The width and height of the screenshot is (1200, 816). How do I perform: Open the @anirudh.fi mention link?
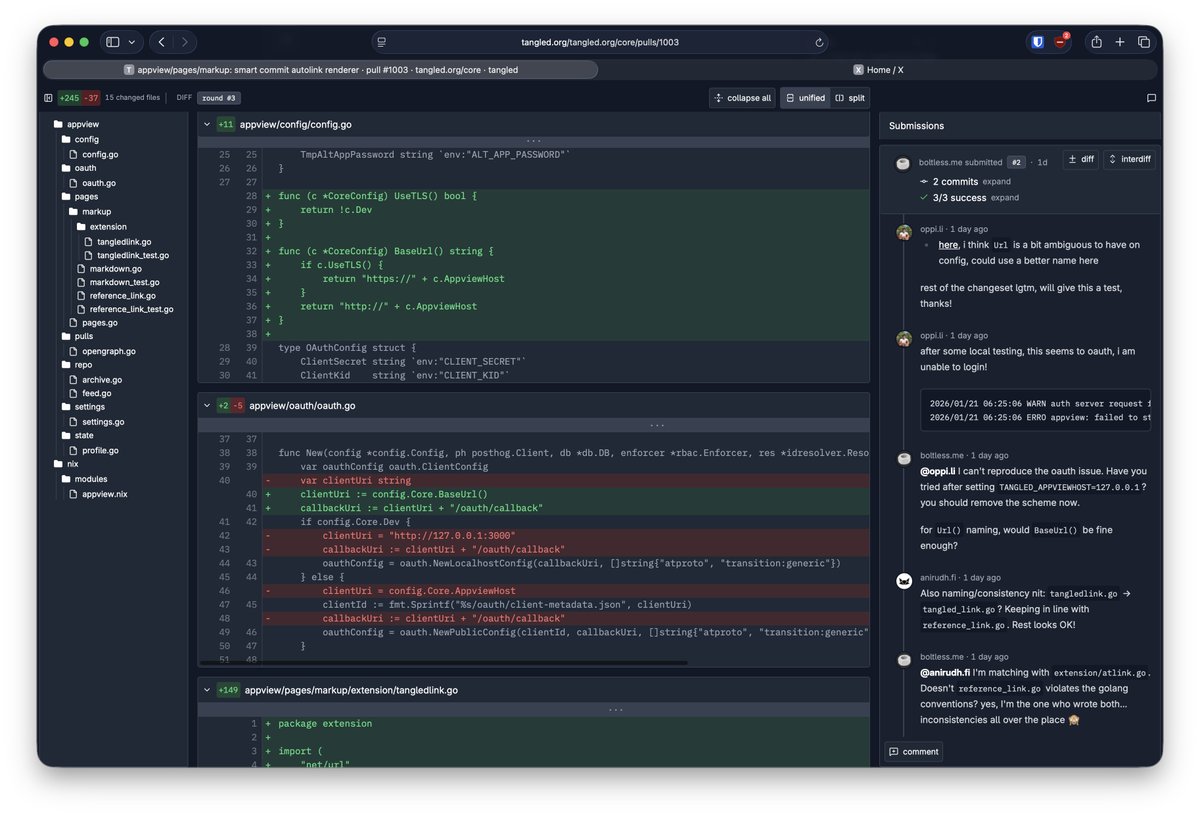[x=946, y=672]
